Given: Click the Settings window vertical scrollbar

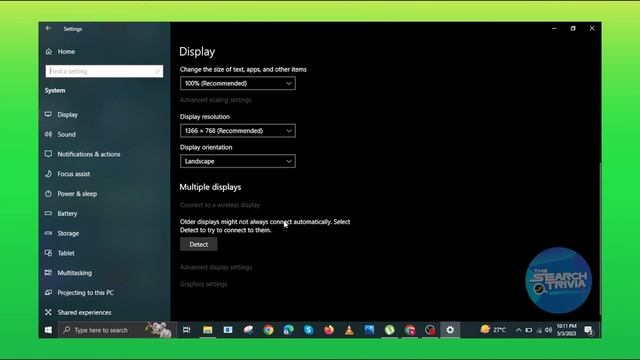Looking at the screenshot, I should pos(600,239).
